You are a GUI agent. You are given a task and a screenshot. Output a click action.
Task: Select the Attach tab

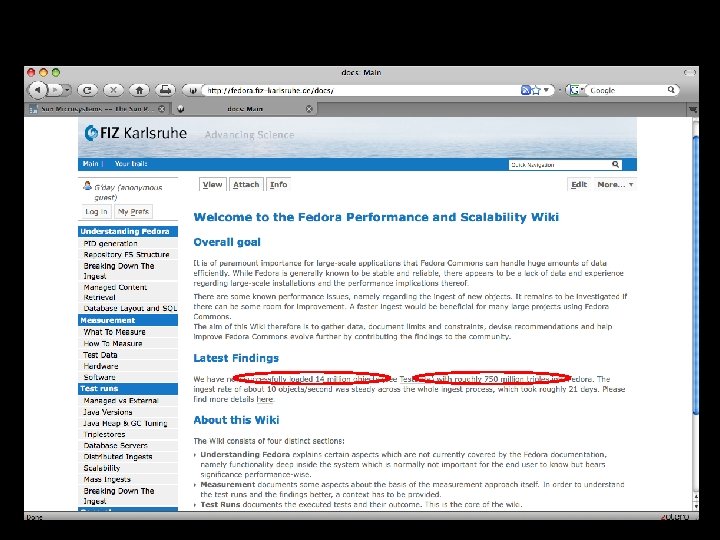[246, 185]
